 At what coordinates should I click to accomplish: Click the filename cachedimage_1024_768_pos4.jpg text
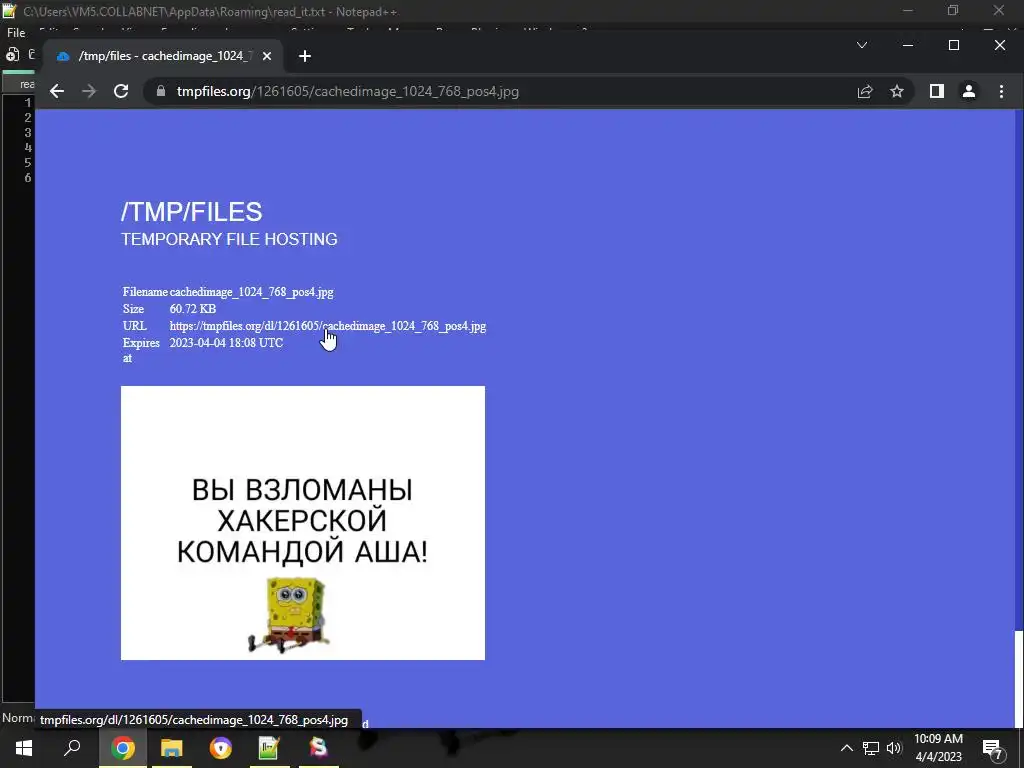[x=251, y=292]
